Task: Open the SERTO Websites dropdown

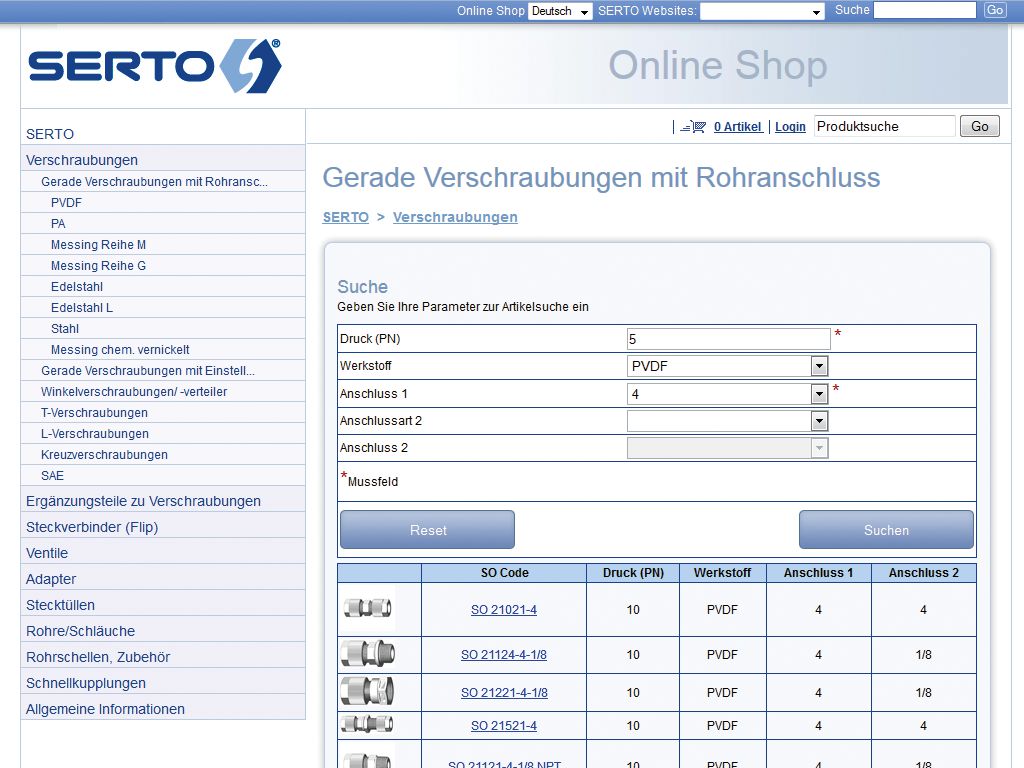Action: [761, 11]
